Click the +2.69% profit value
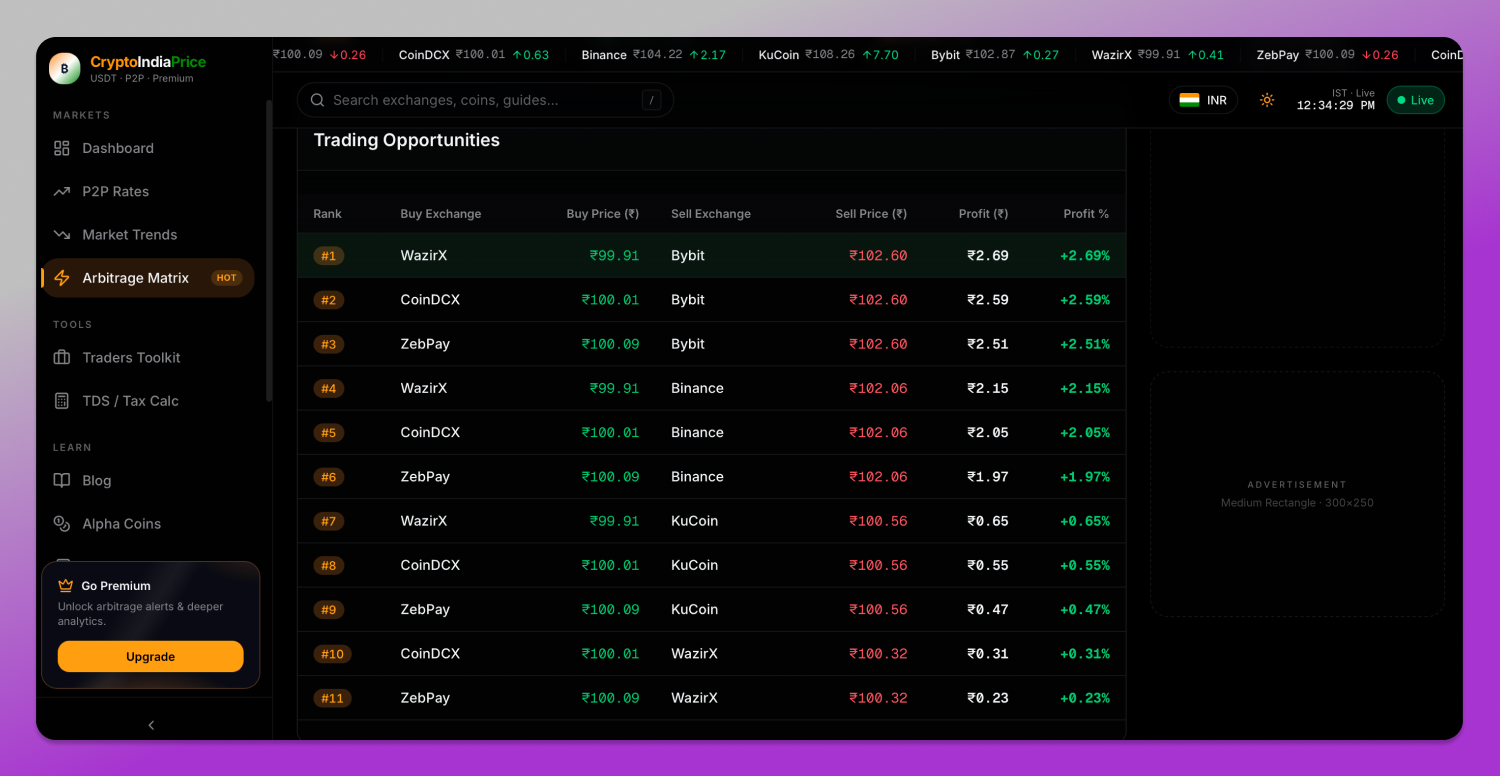 [x=1085, y=256]
